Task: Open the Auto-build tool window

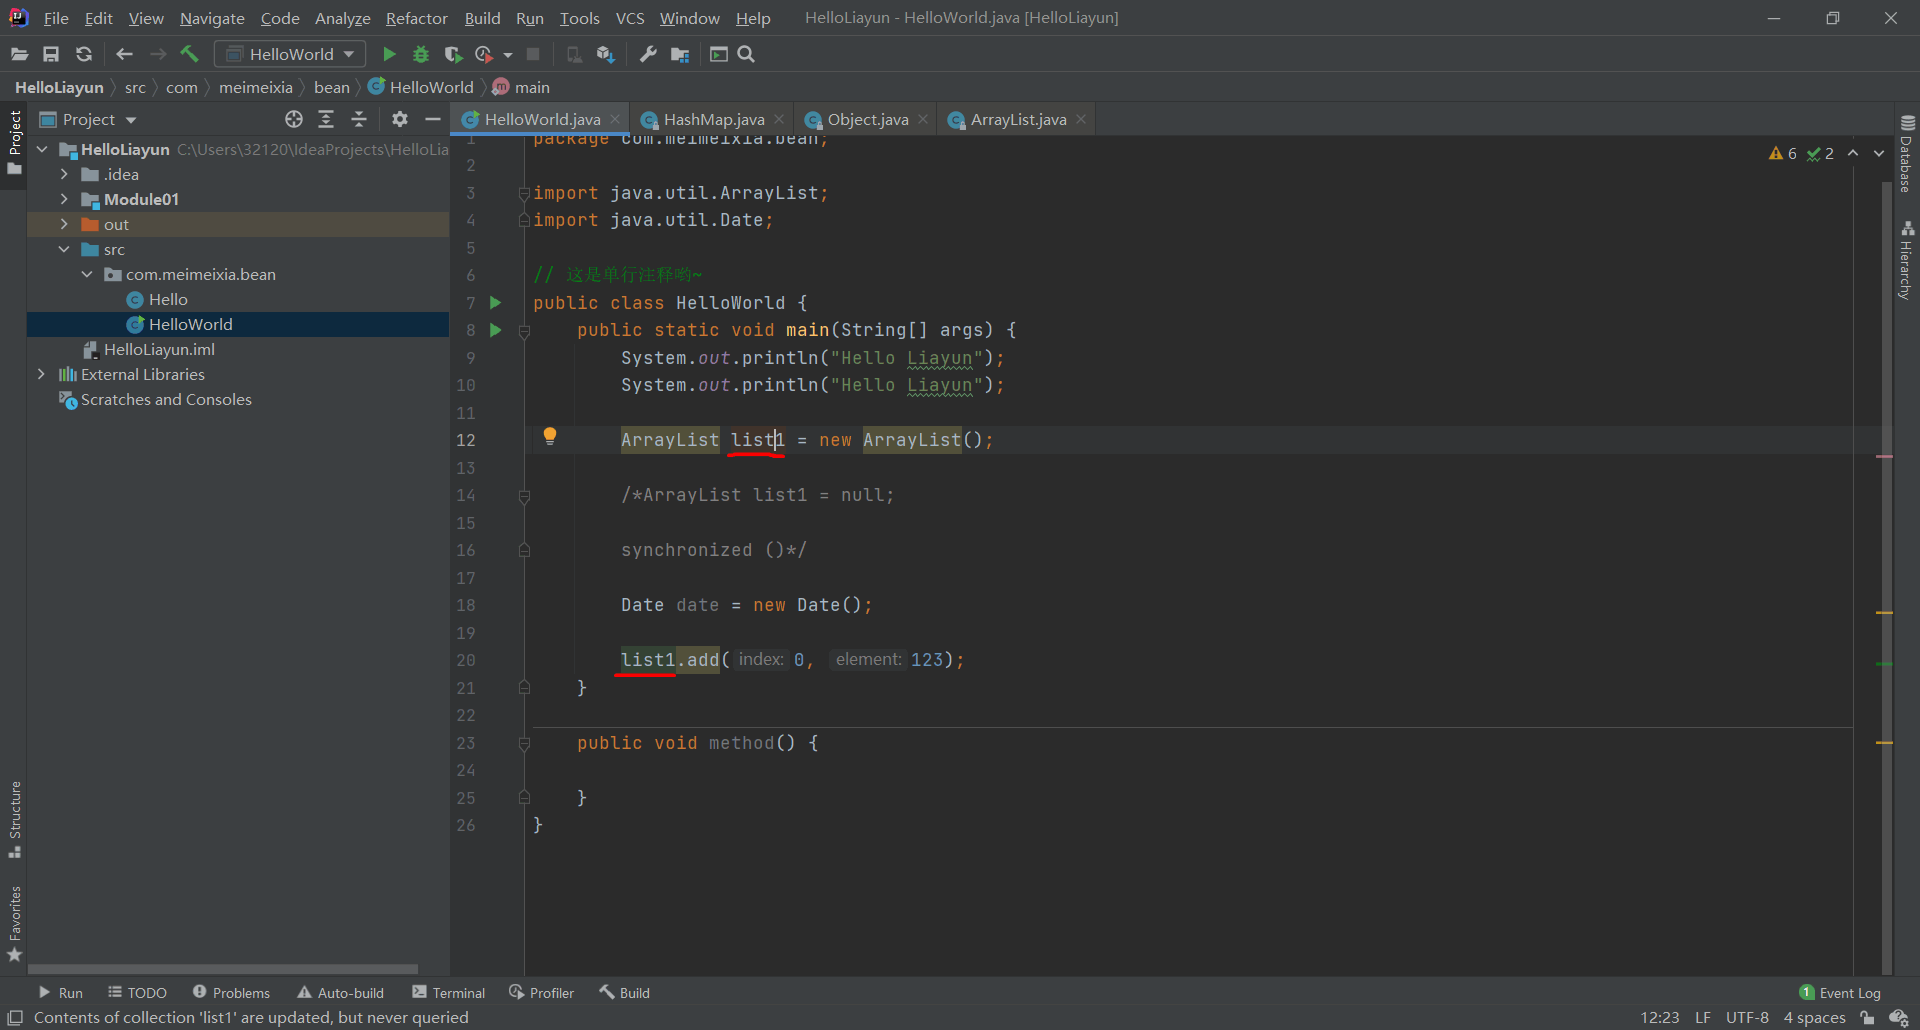Action: 341,993
